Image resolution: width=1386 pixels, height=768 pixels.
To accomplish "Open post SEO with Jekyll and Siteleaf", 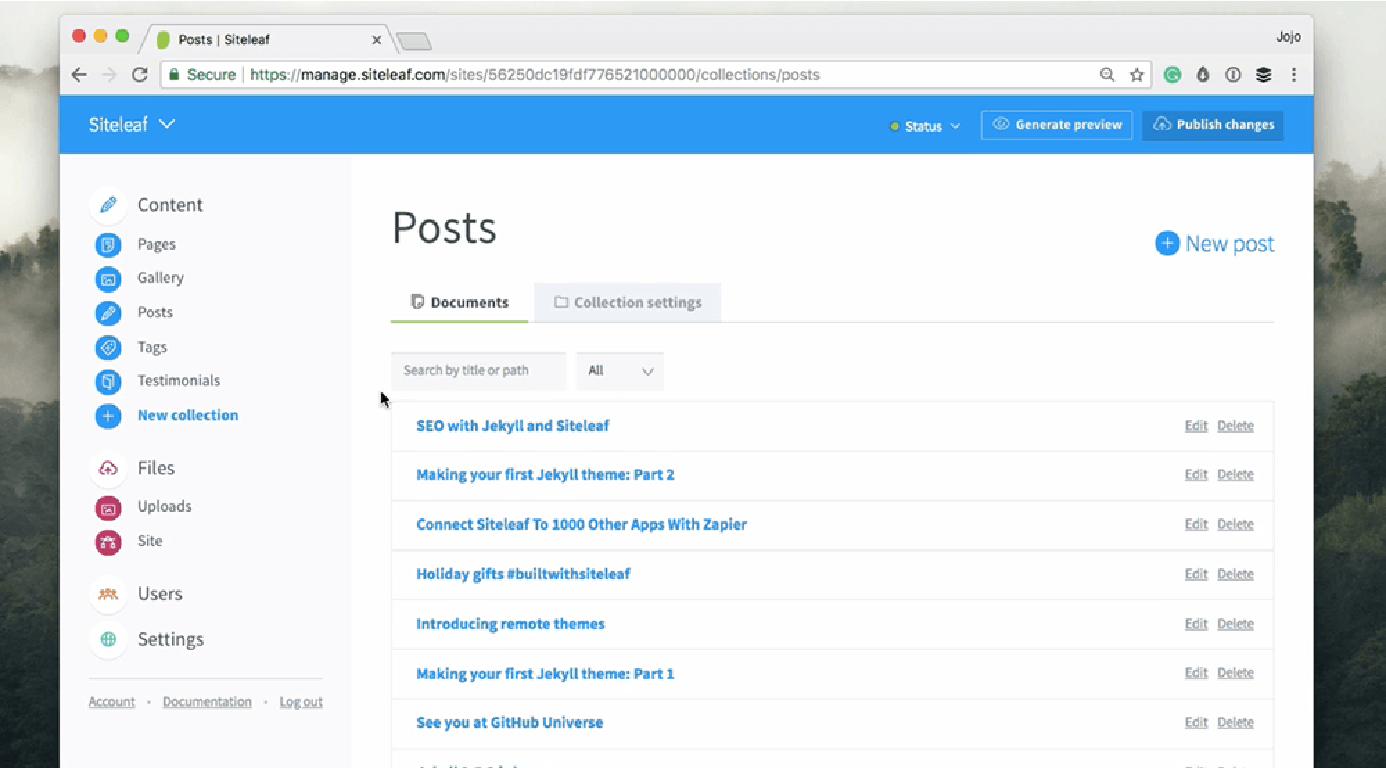I will pos(513,426).
